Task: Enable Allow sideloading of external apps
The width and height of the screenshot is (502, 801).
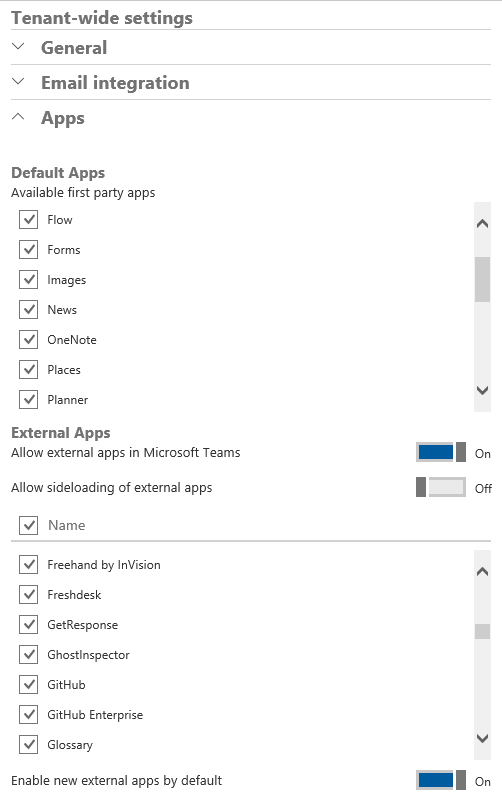Action: (x=441, y=487)
